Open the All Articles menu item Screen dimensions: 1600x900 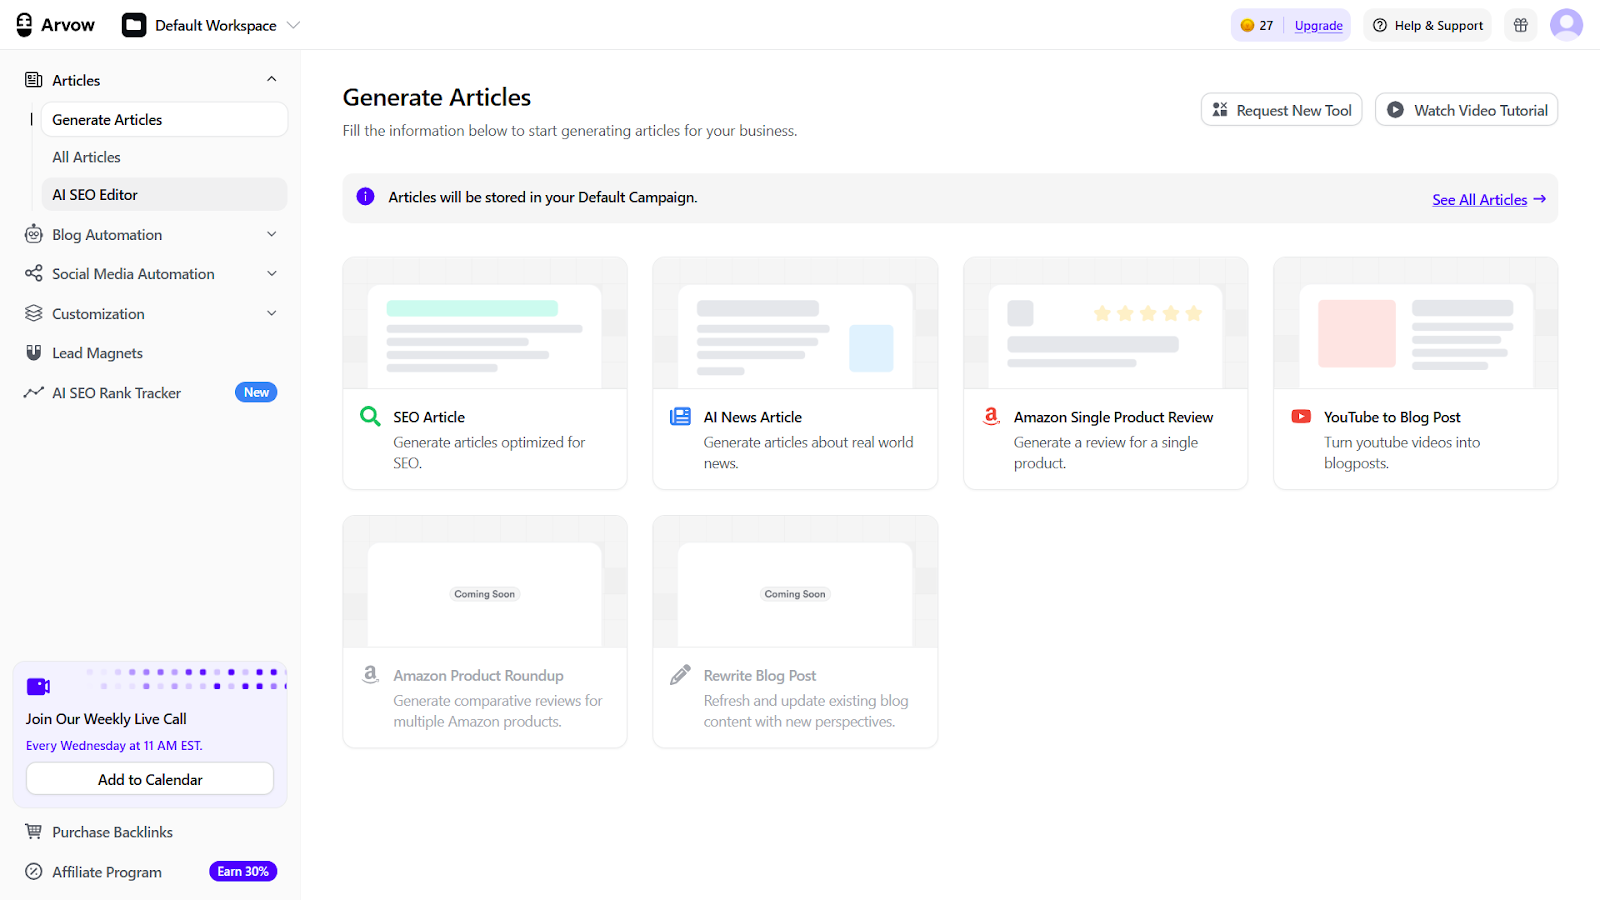(86, 157)
